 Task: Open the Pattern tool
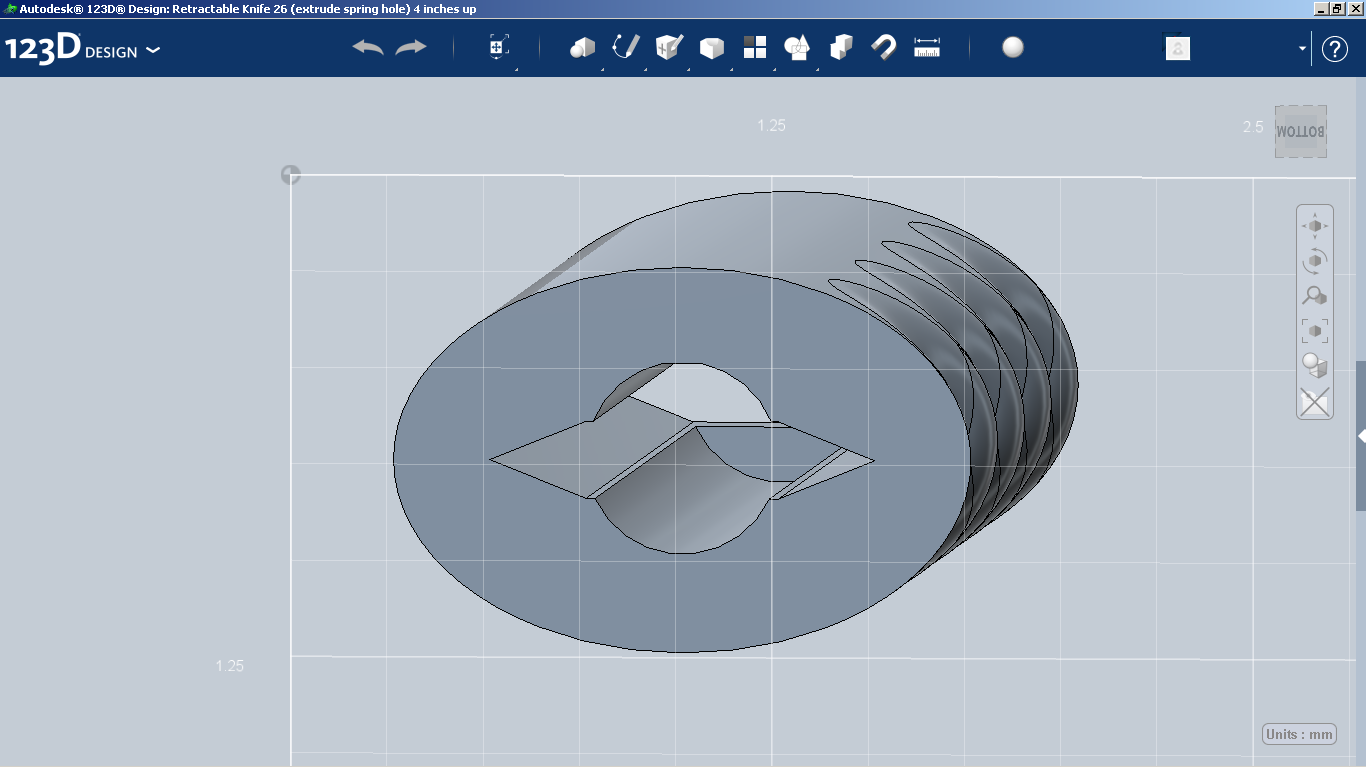(754, 47)
